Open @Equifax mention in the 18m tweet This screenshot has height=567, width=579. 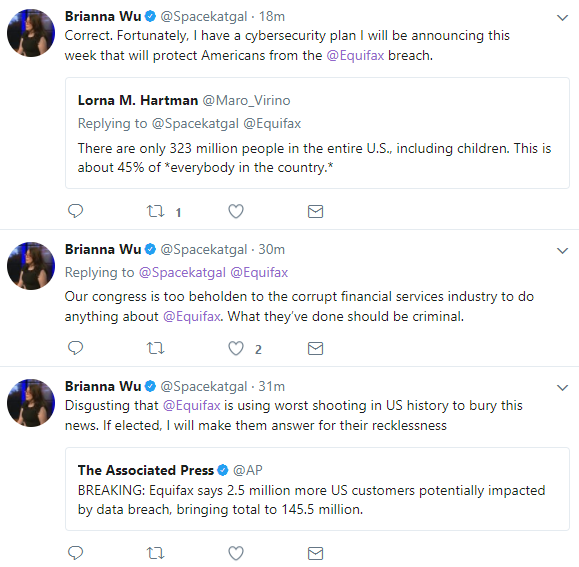click(355, 55)
